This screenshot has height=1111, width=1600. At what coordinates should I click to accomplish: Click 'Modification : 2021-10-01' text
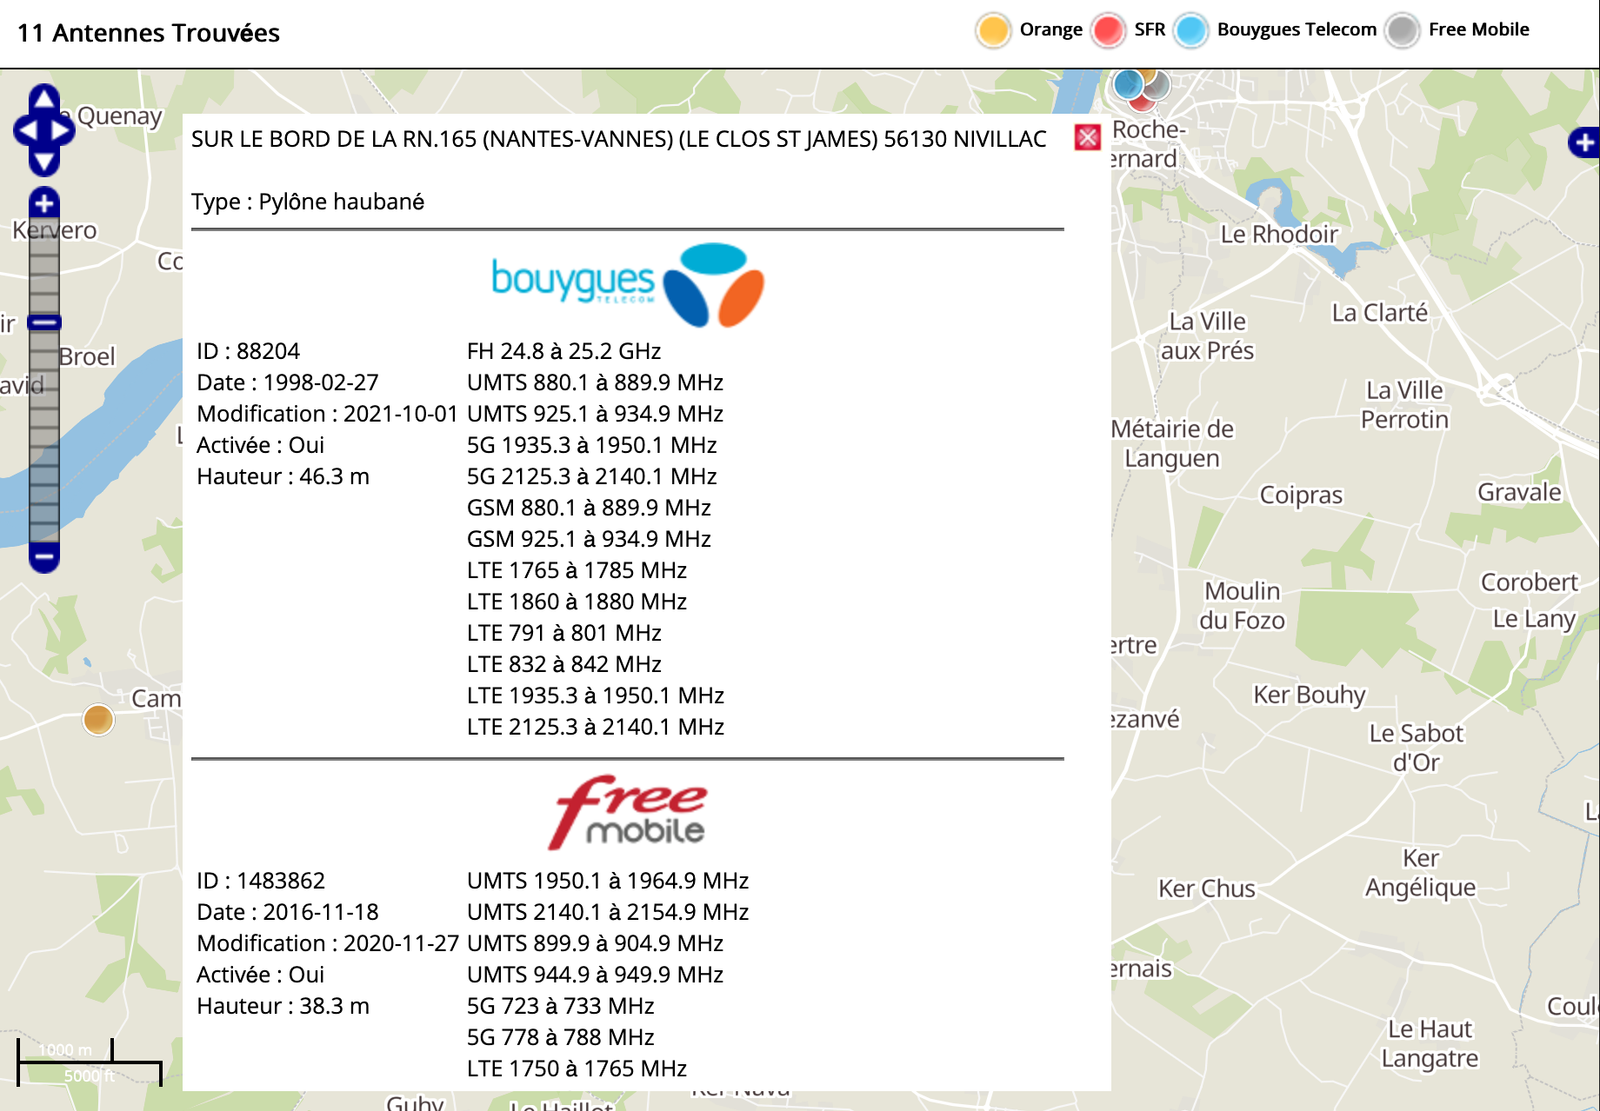point(328,414)
